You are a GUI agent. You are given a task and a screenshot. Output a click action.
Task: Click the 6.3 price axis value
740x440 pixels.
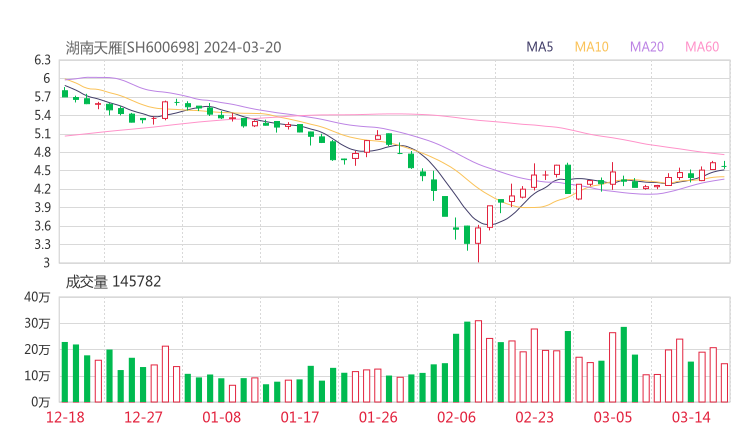click(x=42, y=60)
